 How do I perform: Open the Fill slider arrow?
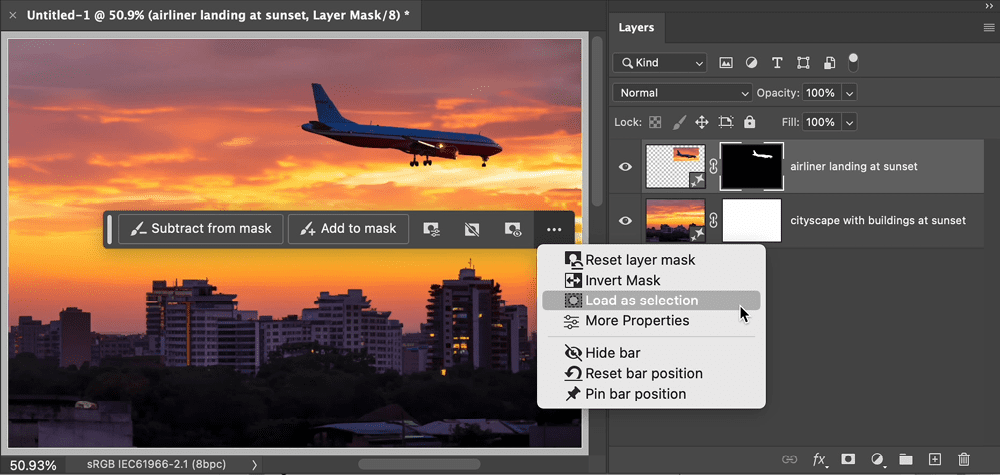tap(849, 122)
